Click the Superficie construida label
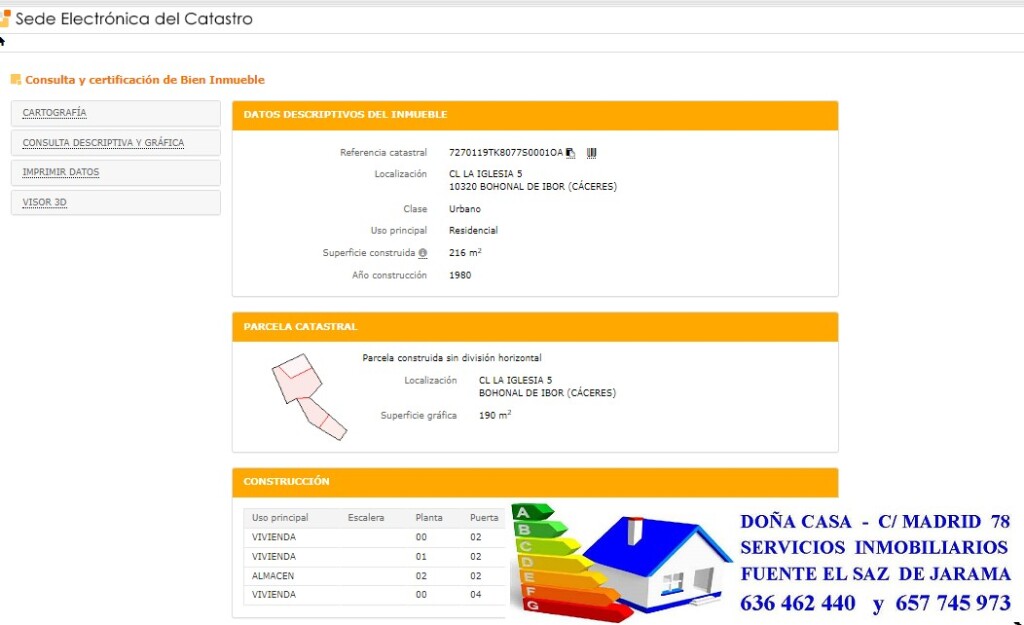 coord(369,253)
